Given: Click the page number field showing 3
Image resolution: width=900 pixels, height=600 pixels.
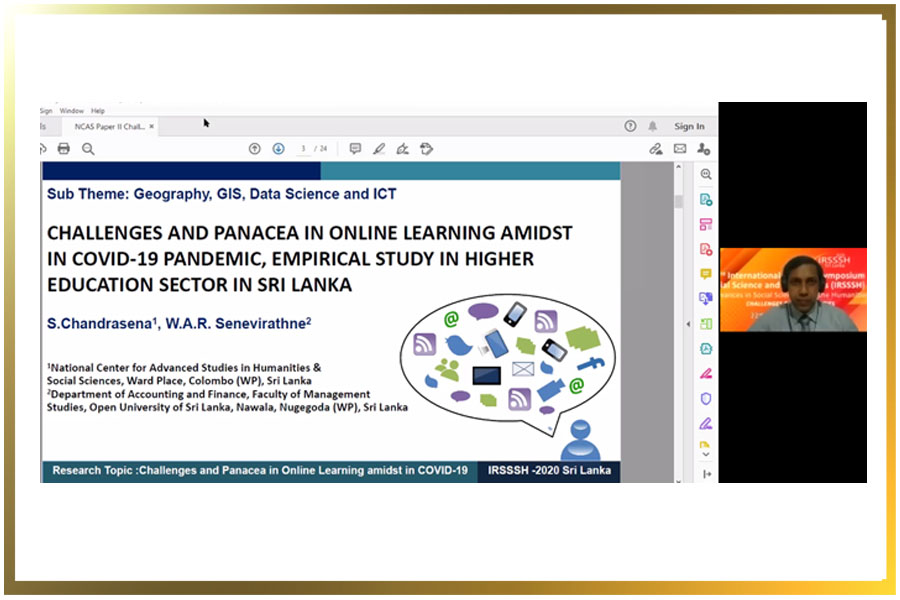Looking at the screenshot, I should (x=304, y=149).
